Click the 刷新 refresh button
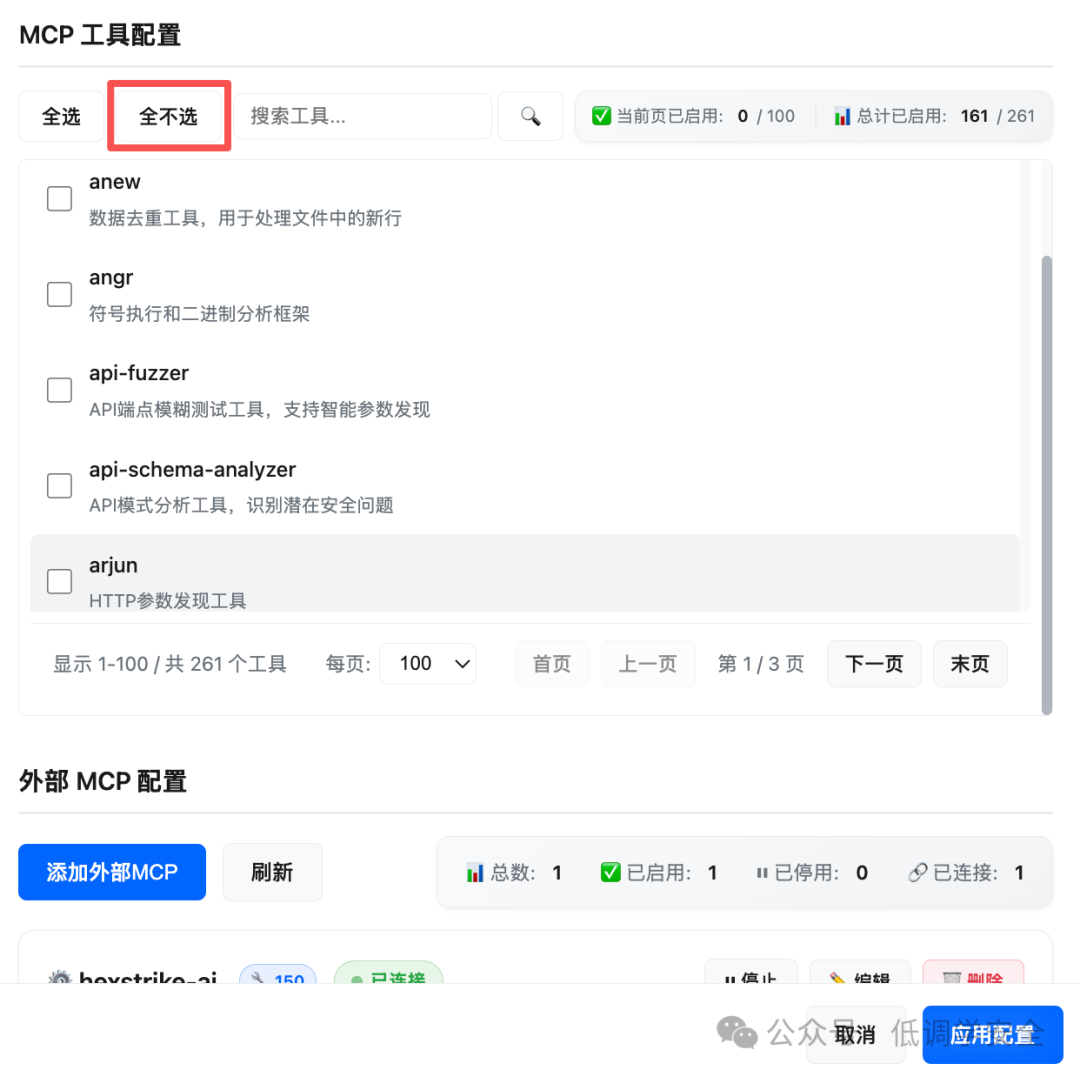The image size is (1080, 1077). coord(272,872)
